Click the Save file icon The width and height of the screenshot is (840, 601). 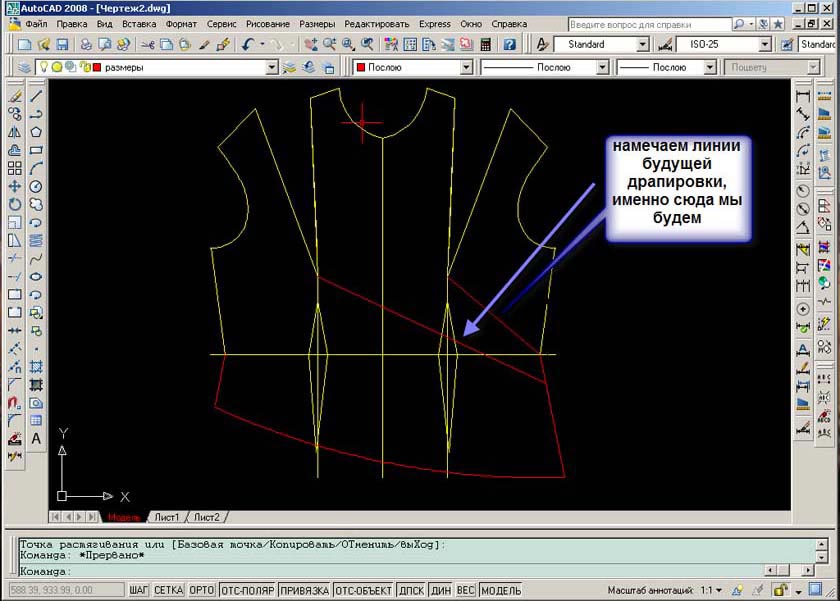(x=62, y=45)
